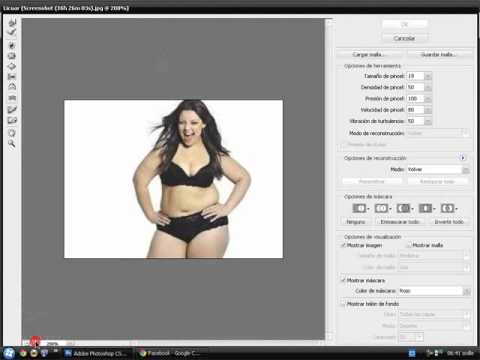Image resolution: width=480 pixels, height=360 pixels.
Task: Open the Windows Start menu
Action: coord(9,353)
